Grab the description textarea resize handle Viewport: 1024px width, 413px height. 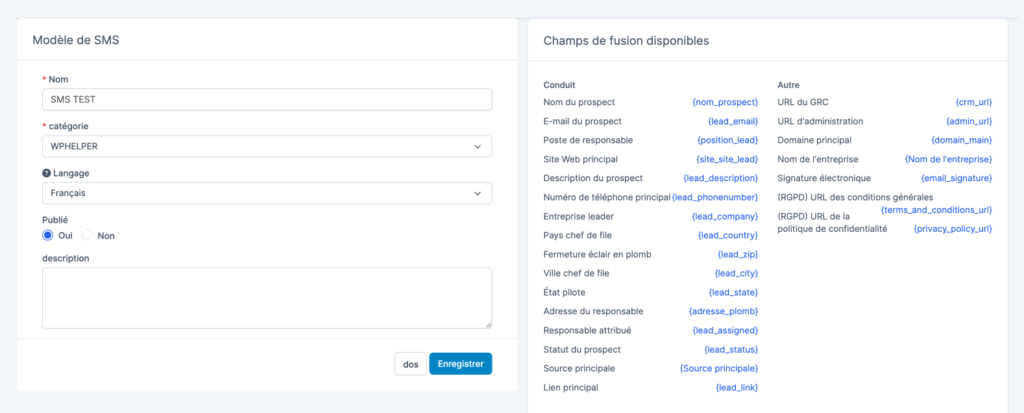tap(488, 324)
